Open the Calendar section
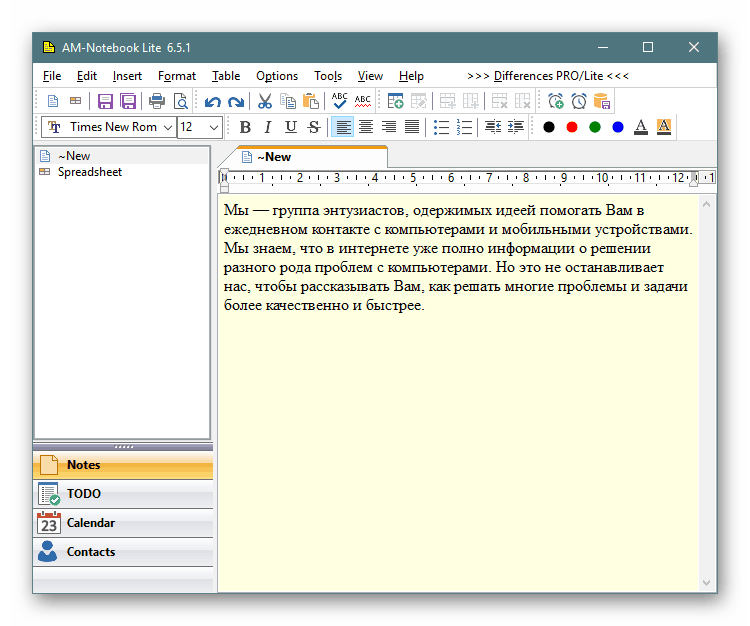 [x=90, y=523]
